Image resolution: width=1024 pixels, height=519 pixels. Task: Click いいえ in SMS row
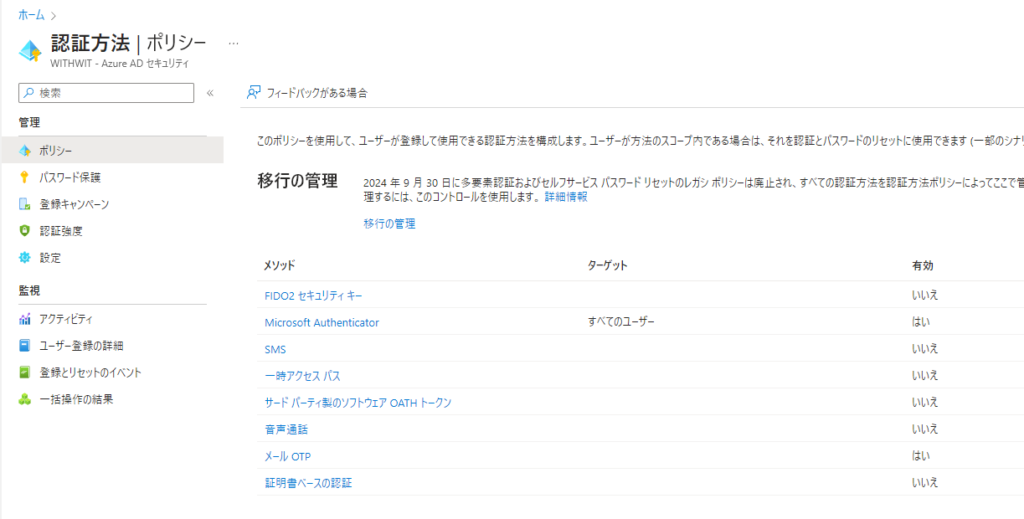pyautogui.click(x=925, y=349)
